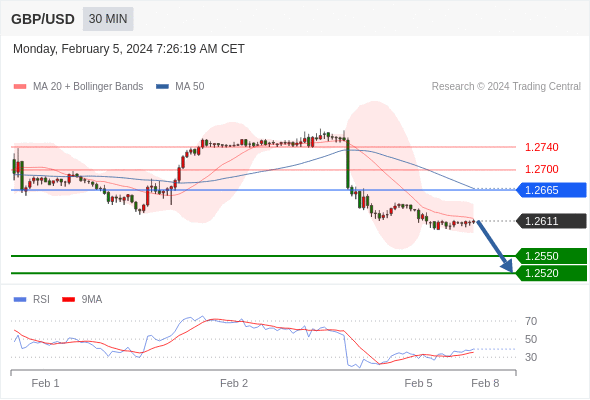This screenshot has height=400, width=590.
Task: Click the 9MA red legend swatch
Action: (x=68, y=300)
